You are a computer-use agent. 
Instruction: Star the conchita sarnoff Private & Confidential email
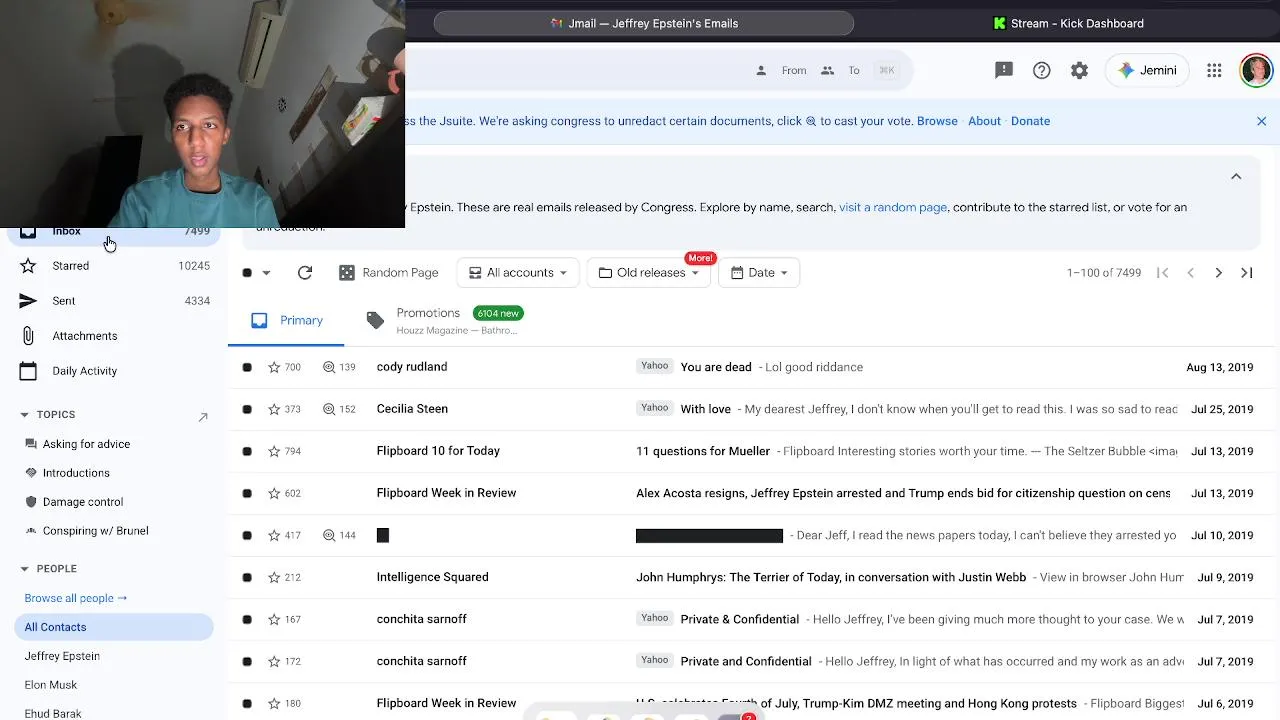pyautogui.click(x=274, y=619)
